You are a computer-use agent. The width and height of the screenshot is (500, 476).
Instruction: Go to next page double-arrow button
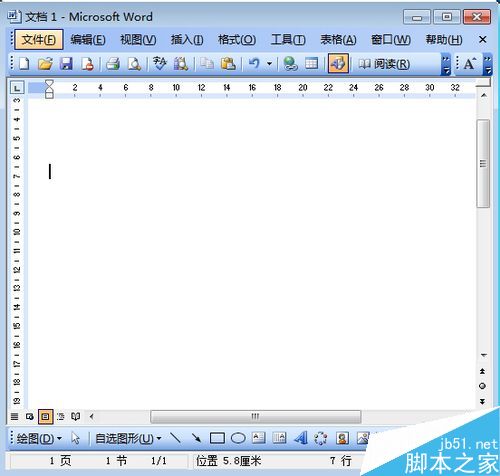coord(482,401)
